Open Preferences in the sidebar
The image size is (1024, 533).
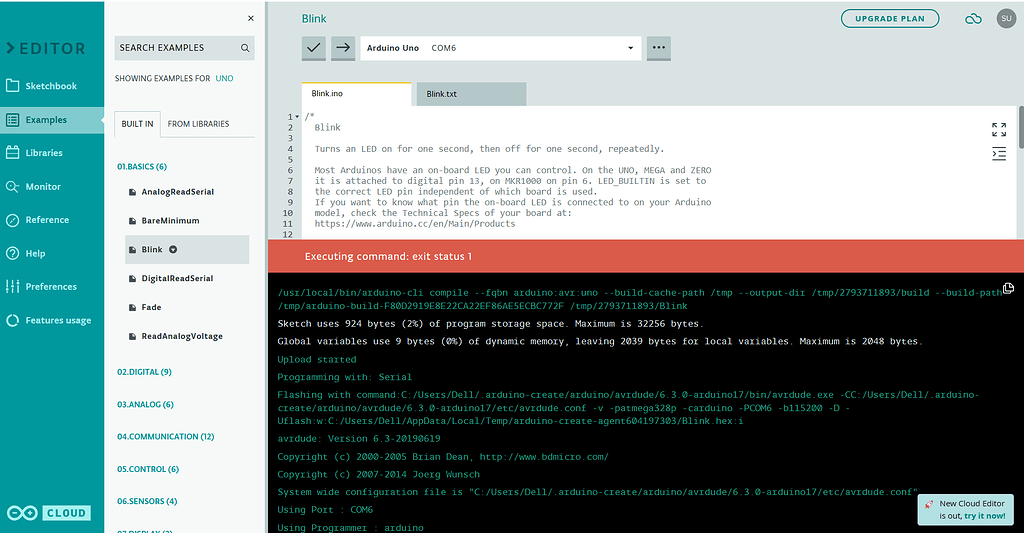[x=52, y=286]
